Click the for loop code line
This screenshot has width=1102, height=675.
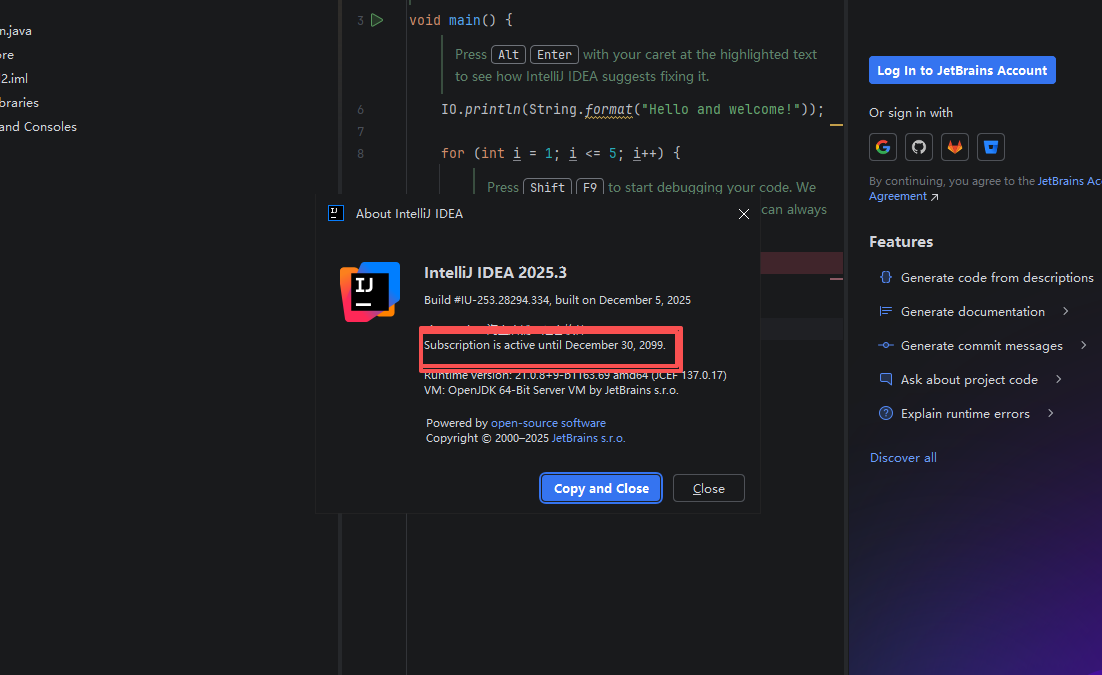click(560, 153)
